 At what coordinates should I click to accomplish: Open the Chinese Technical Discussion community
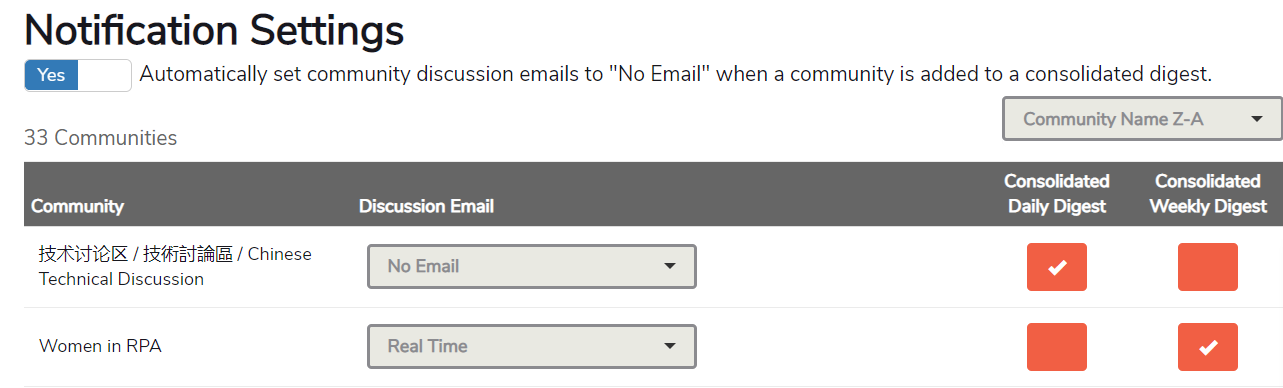pyautogui.click(x=175, y=266)
